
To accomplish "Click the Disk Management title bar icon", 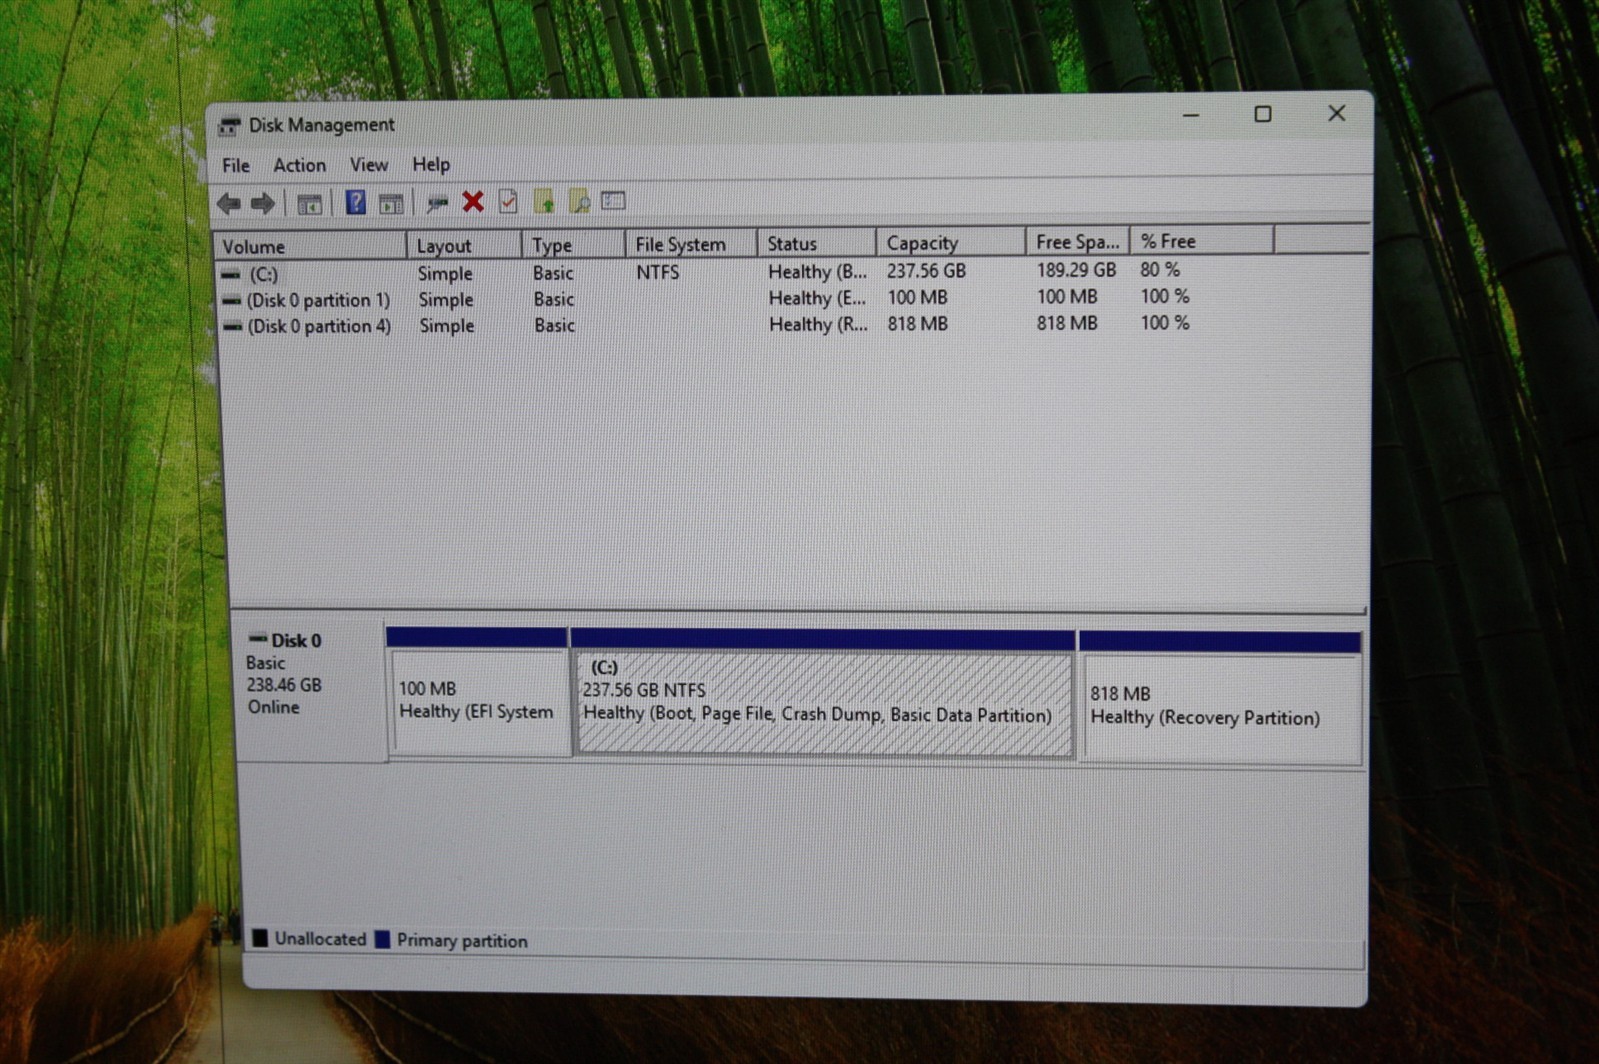I will coord(230,126).
